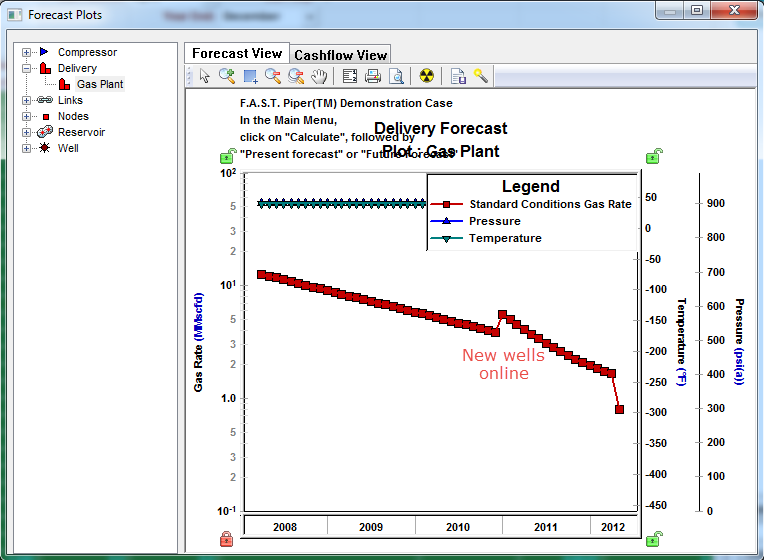This screenshot has height=560, width=764.
Task: Switch to the Cashflow View tab
Action: 340,54
